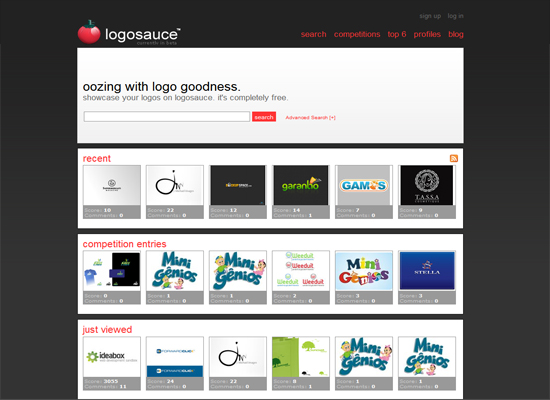Click 'Score: 14' under garanbo logo

(x=287, y=210)
